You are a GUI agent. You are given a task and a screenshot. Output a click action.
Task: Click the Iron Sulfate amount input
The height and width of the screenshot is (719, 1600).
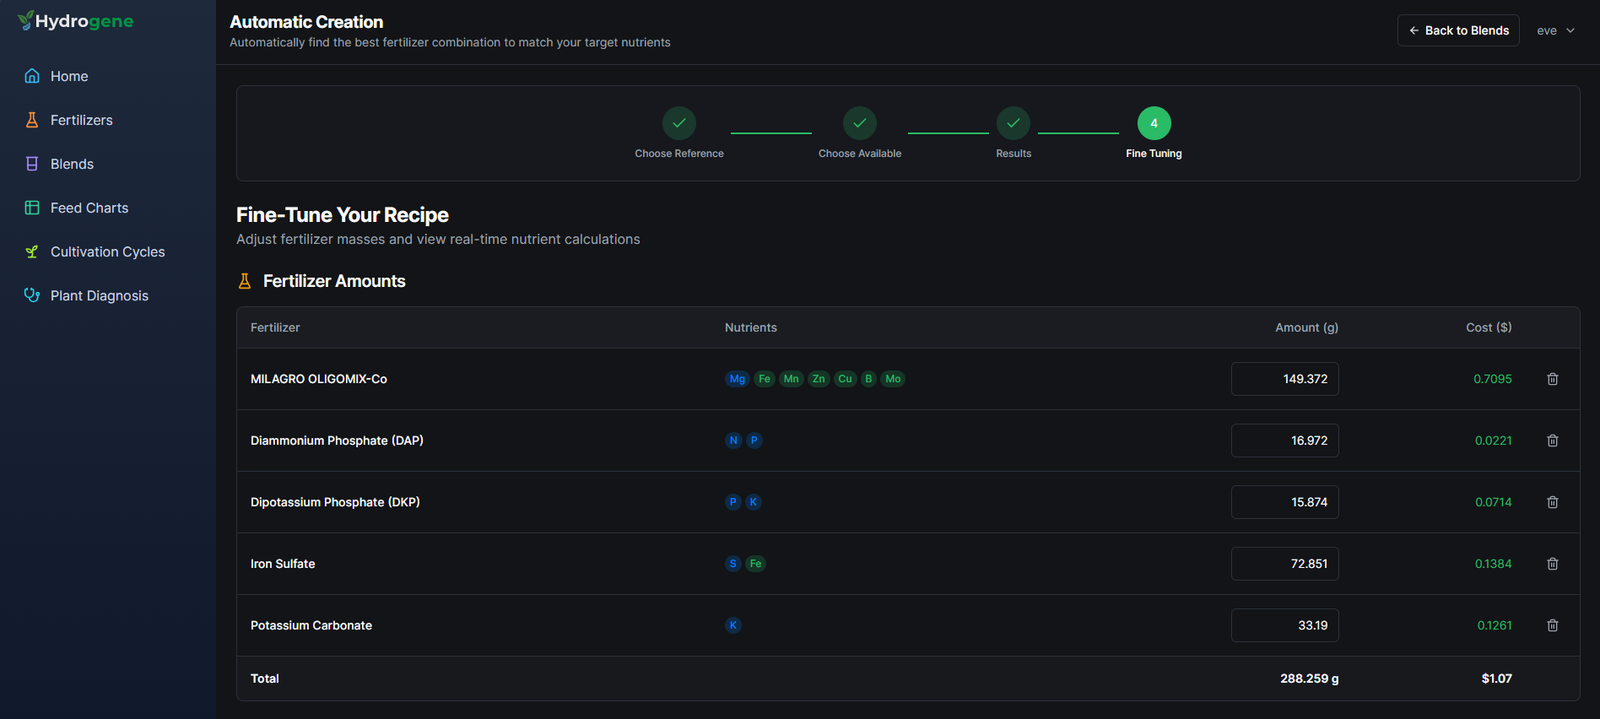1285,564
